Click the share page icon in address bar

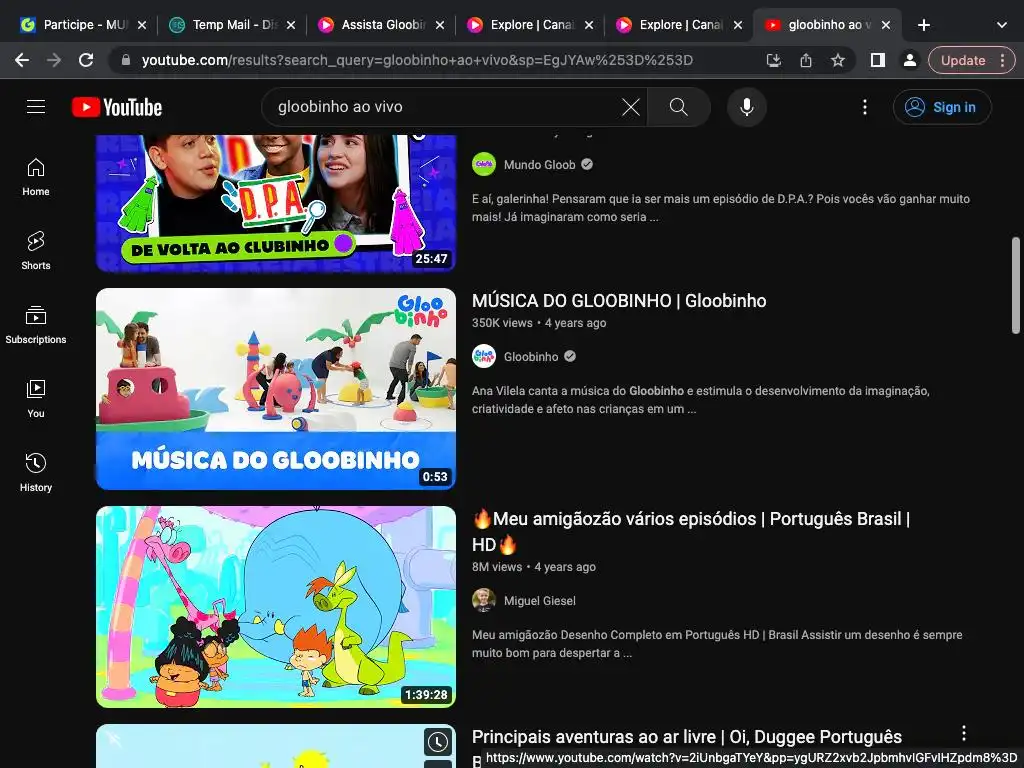coord(806,61)
